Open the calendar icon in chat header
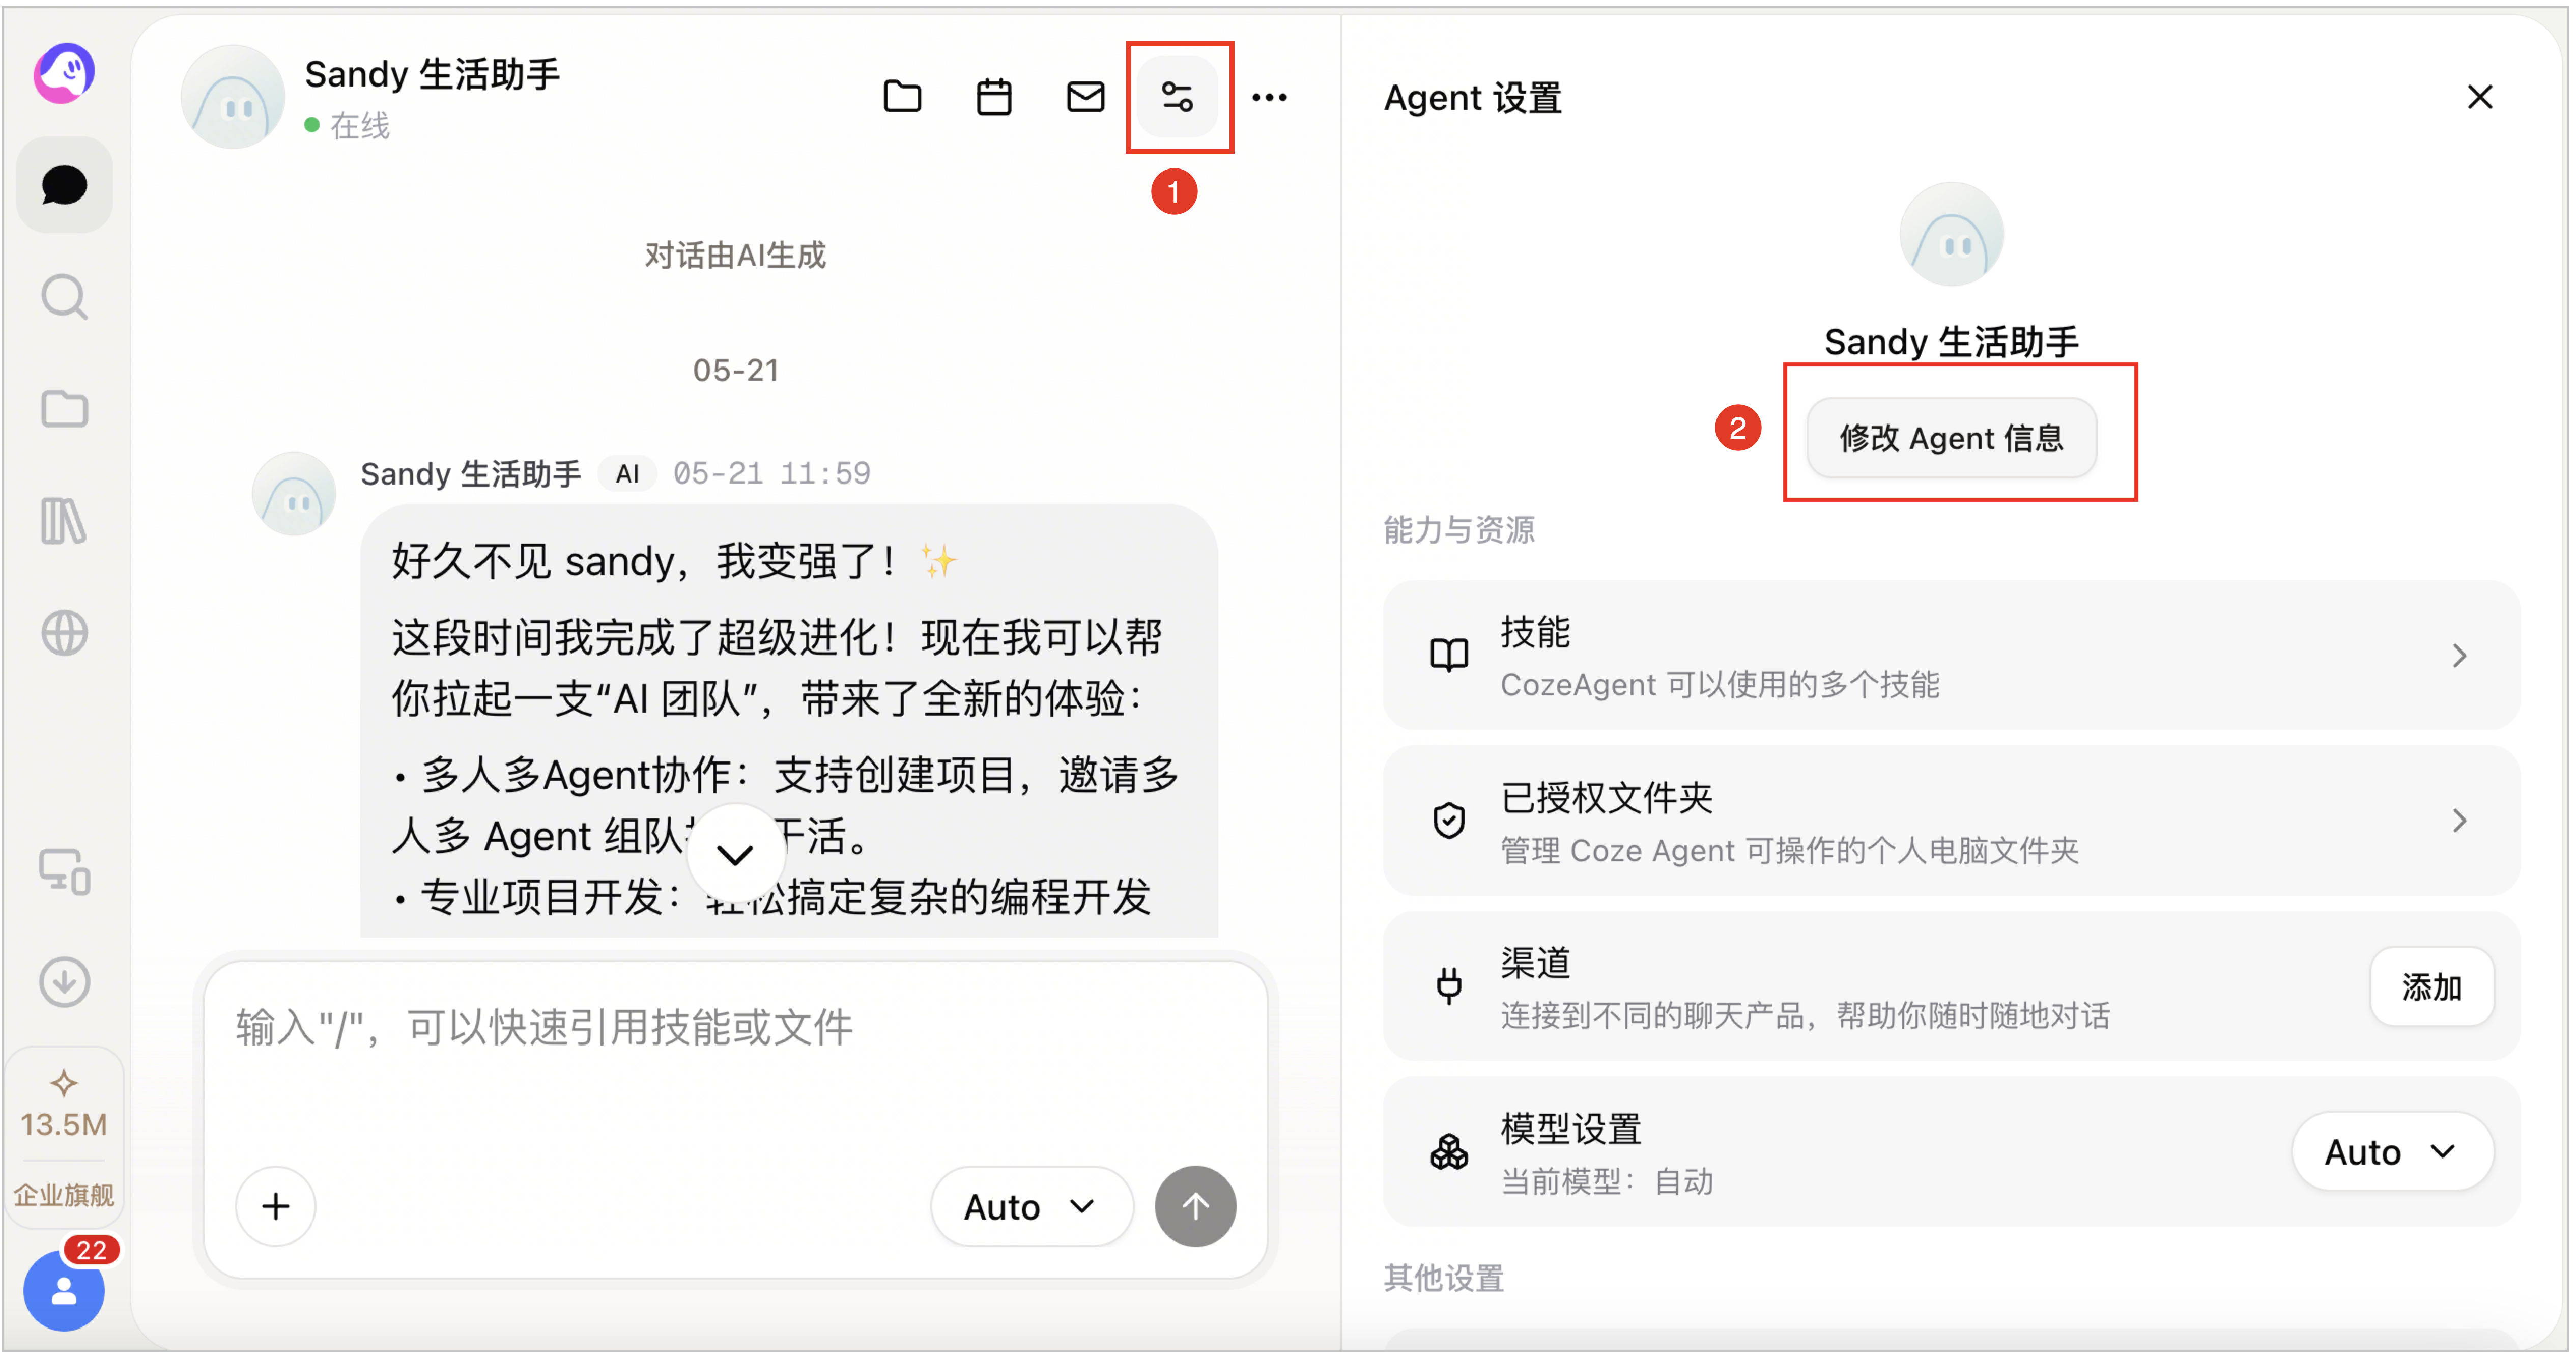Image resolution: width=2576 pixels, height=1356 pixels. pyautogui.click(x=993, y=97)
